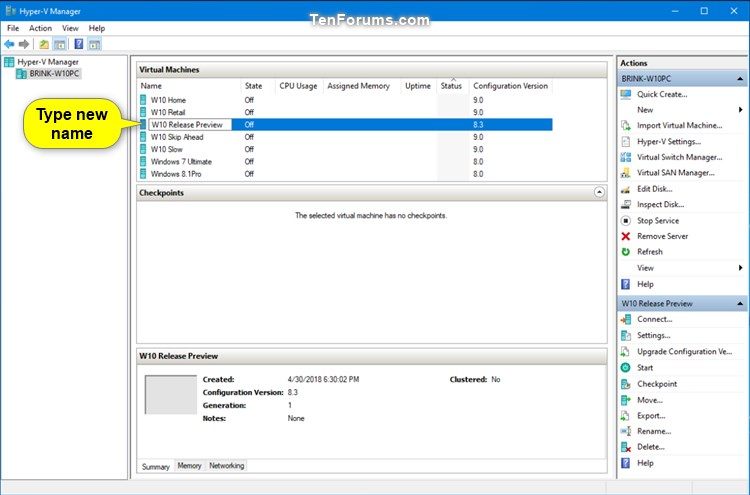Select the Windows 8.1Pro virtual machine

(x=176, y=174)
